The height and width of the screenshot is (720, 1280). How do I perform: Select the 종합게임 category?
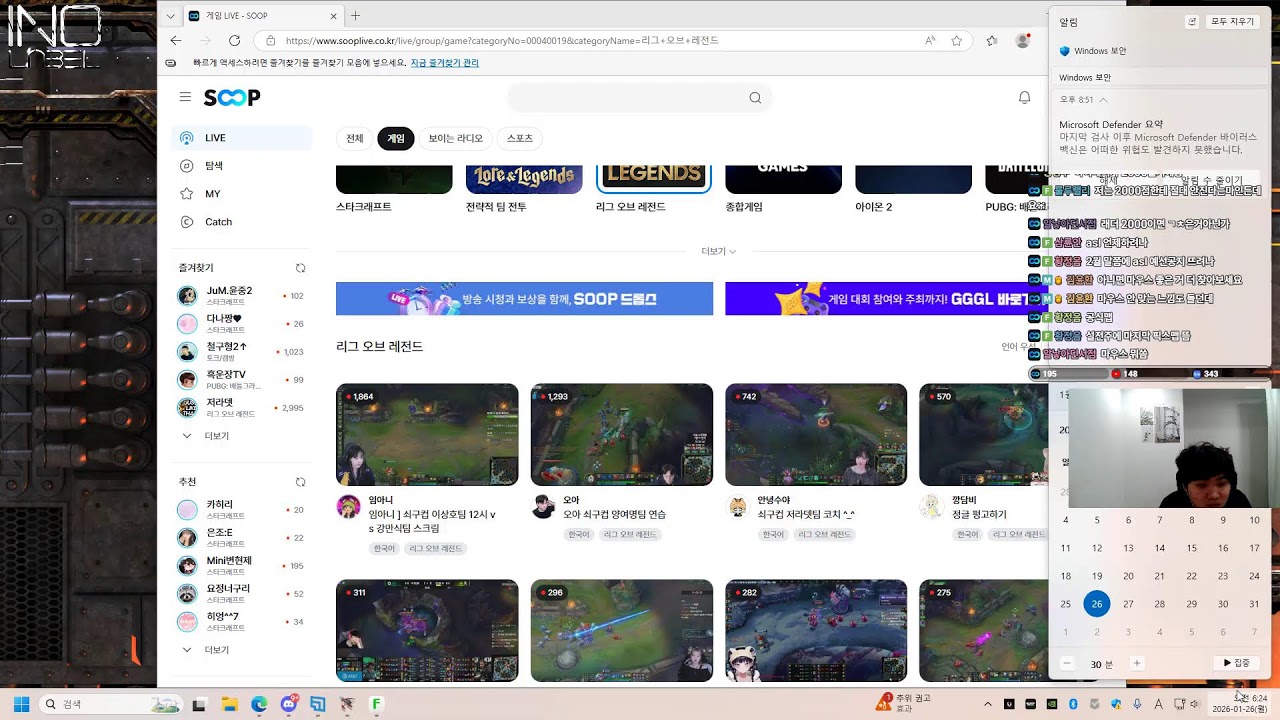pyautogui.click(x=783, y=189)
